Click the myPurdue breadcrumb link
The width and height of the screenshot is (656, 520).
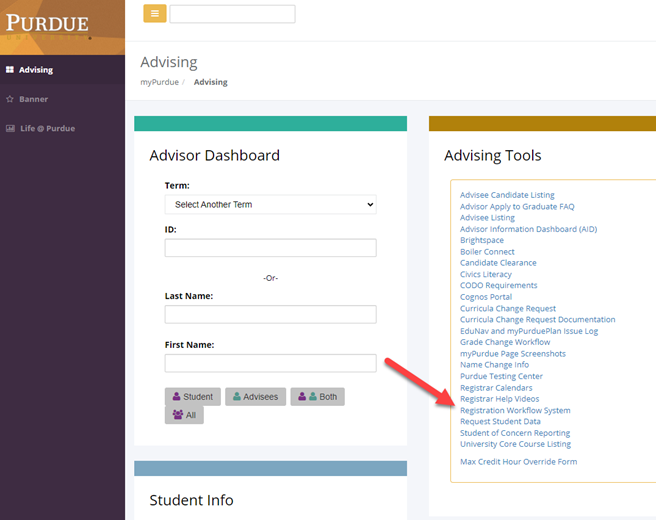click(159, 82)
